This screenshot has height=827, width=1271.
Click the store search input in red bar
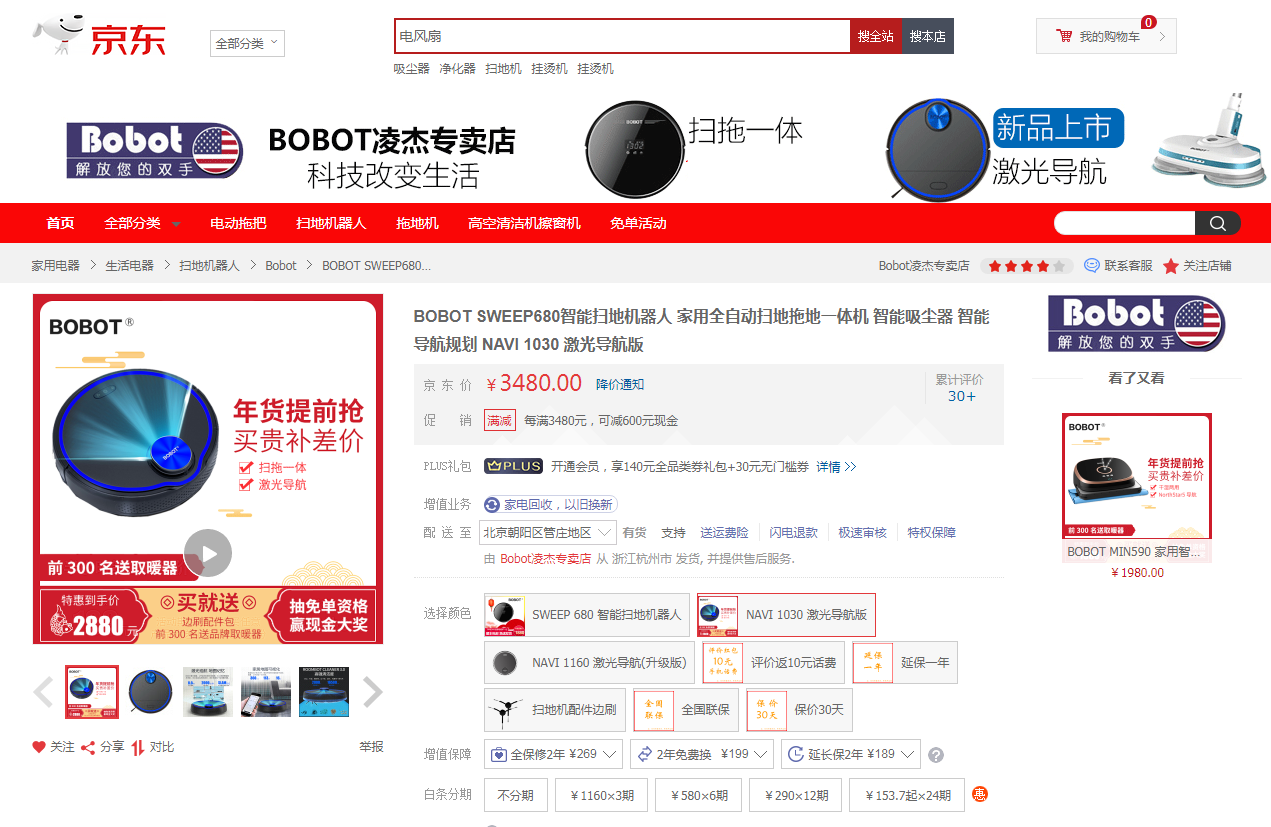tap(1125, 223)
